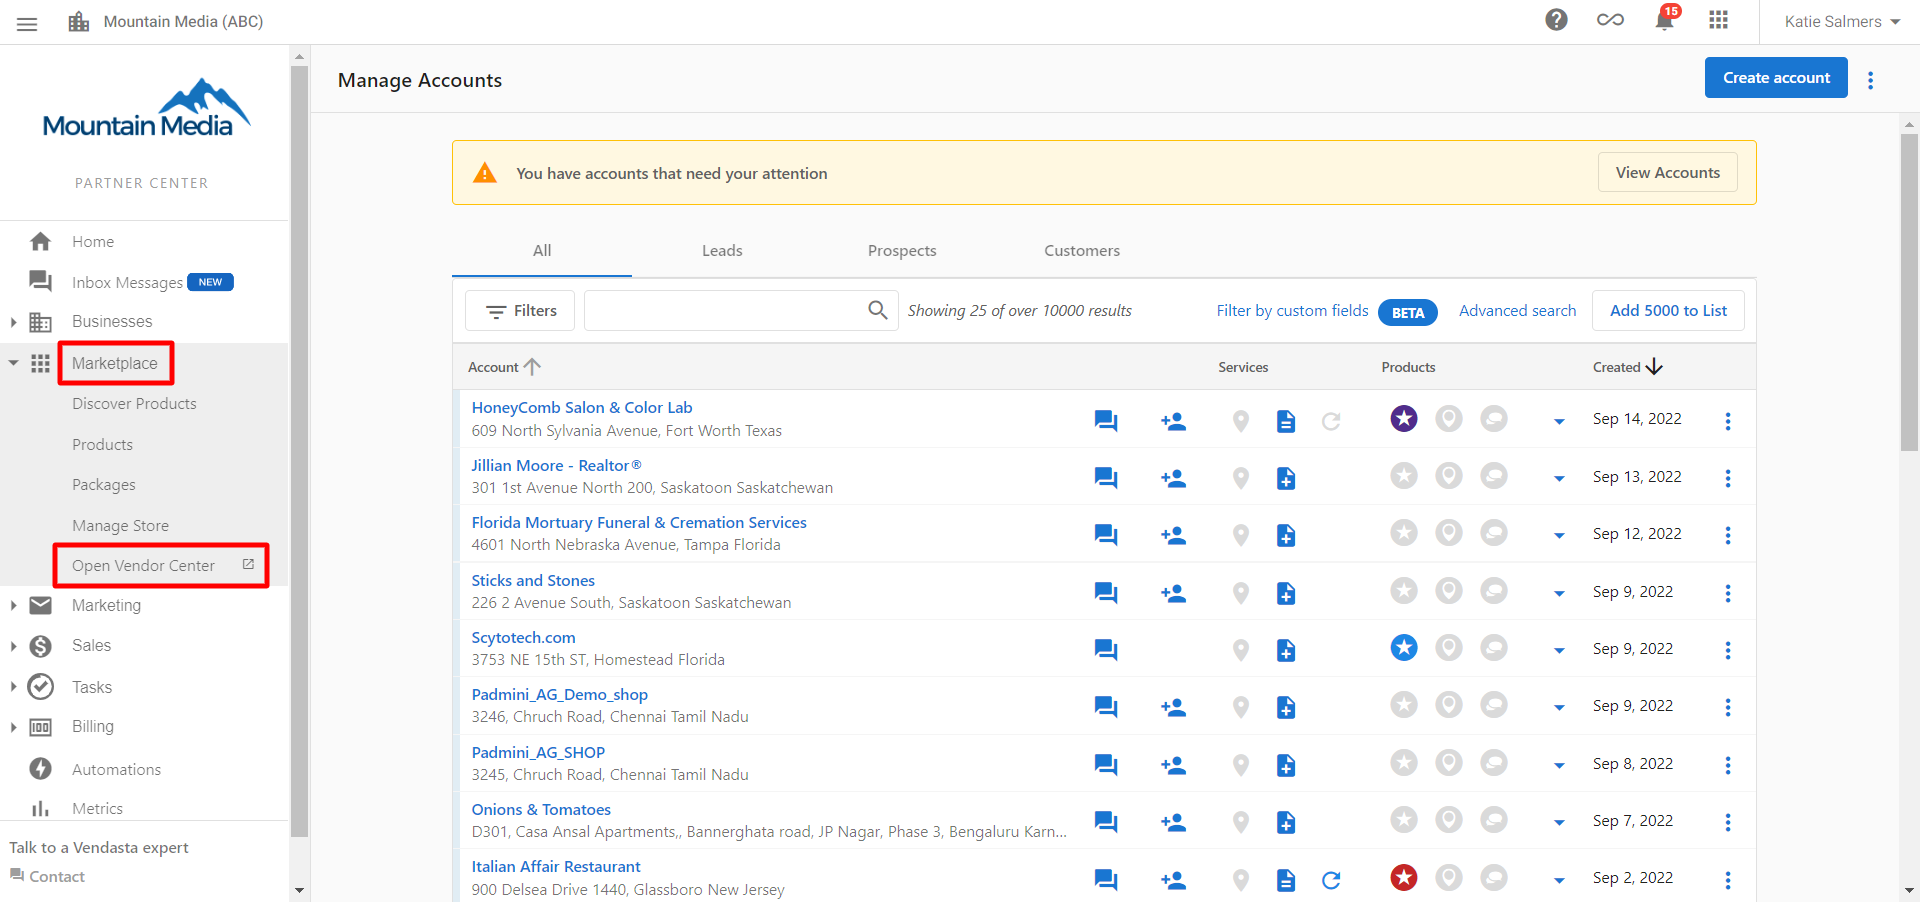The image size is (1920, 902).
Task: Click Filter by custom fields link
Action: [1292, 311]
